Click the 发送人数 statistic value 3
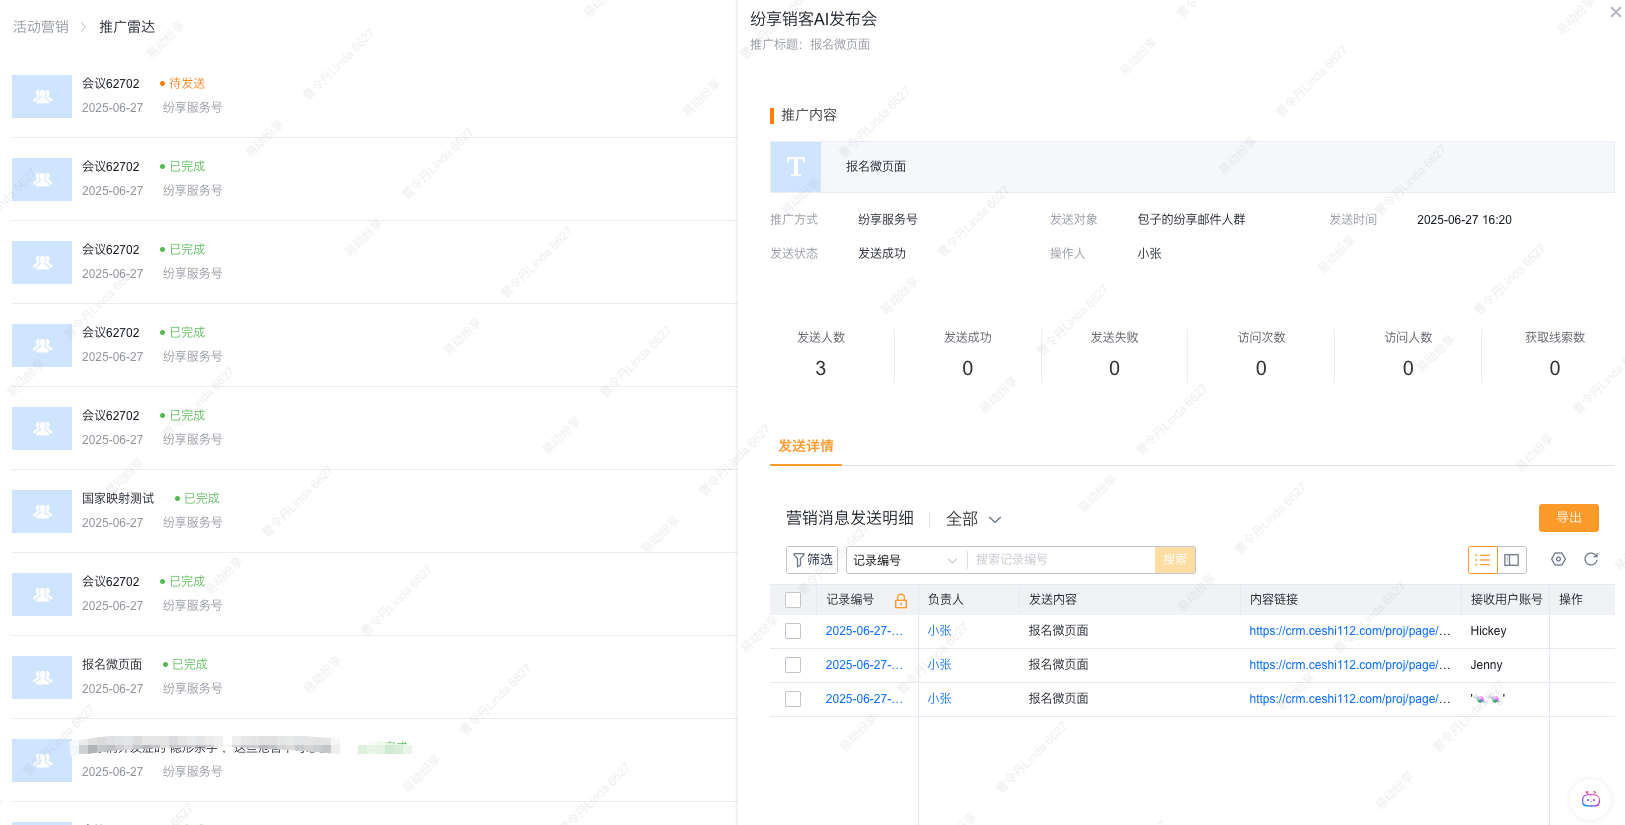1625x825 pixels. click(821, 368)
